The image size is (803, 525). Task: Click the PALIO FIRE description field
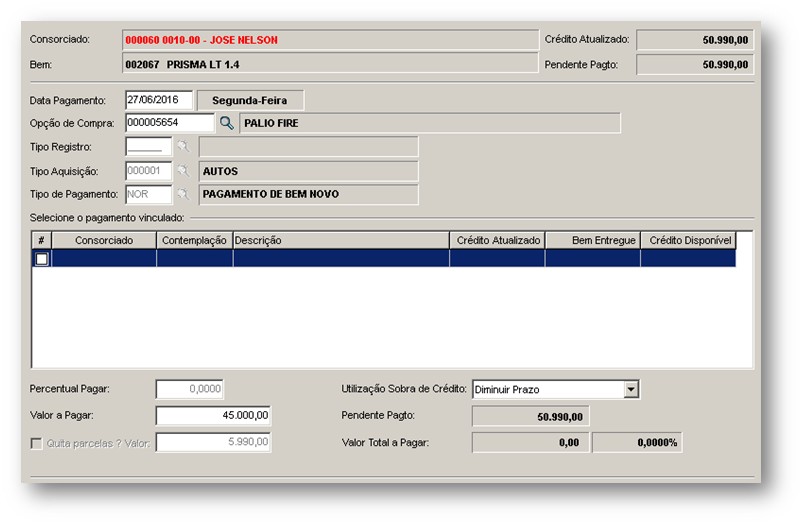pos(430,123)
